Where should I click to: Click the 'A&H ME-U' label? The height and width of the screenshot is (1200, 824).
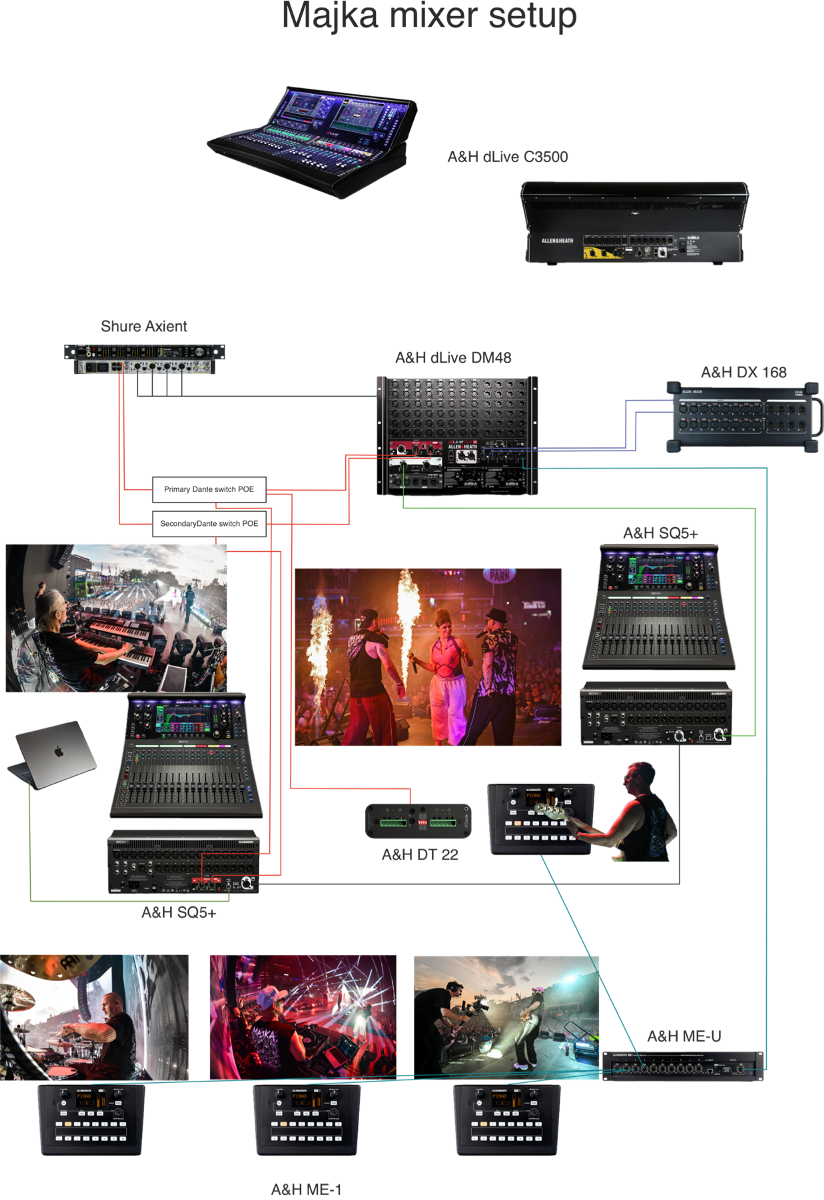click(684, 1036)
